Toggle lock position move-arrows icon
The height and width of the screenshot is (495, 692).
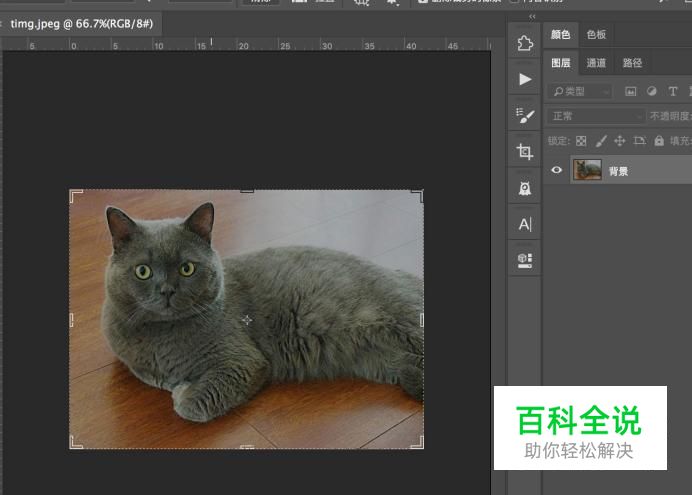pos(619,141)
